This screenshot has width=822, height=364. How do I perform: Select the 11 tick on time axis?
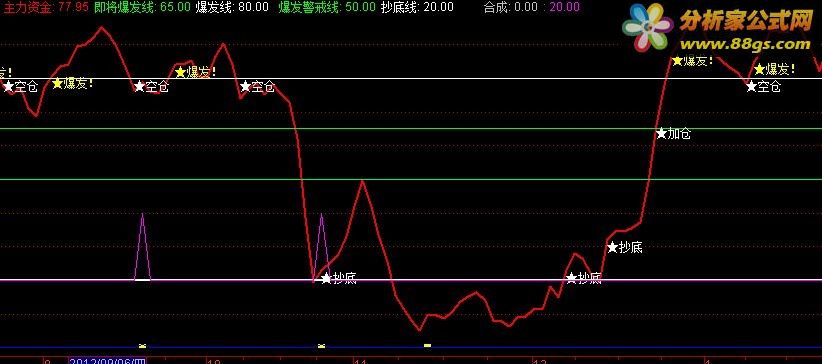click(x=360, y=361)
